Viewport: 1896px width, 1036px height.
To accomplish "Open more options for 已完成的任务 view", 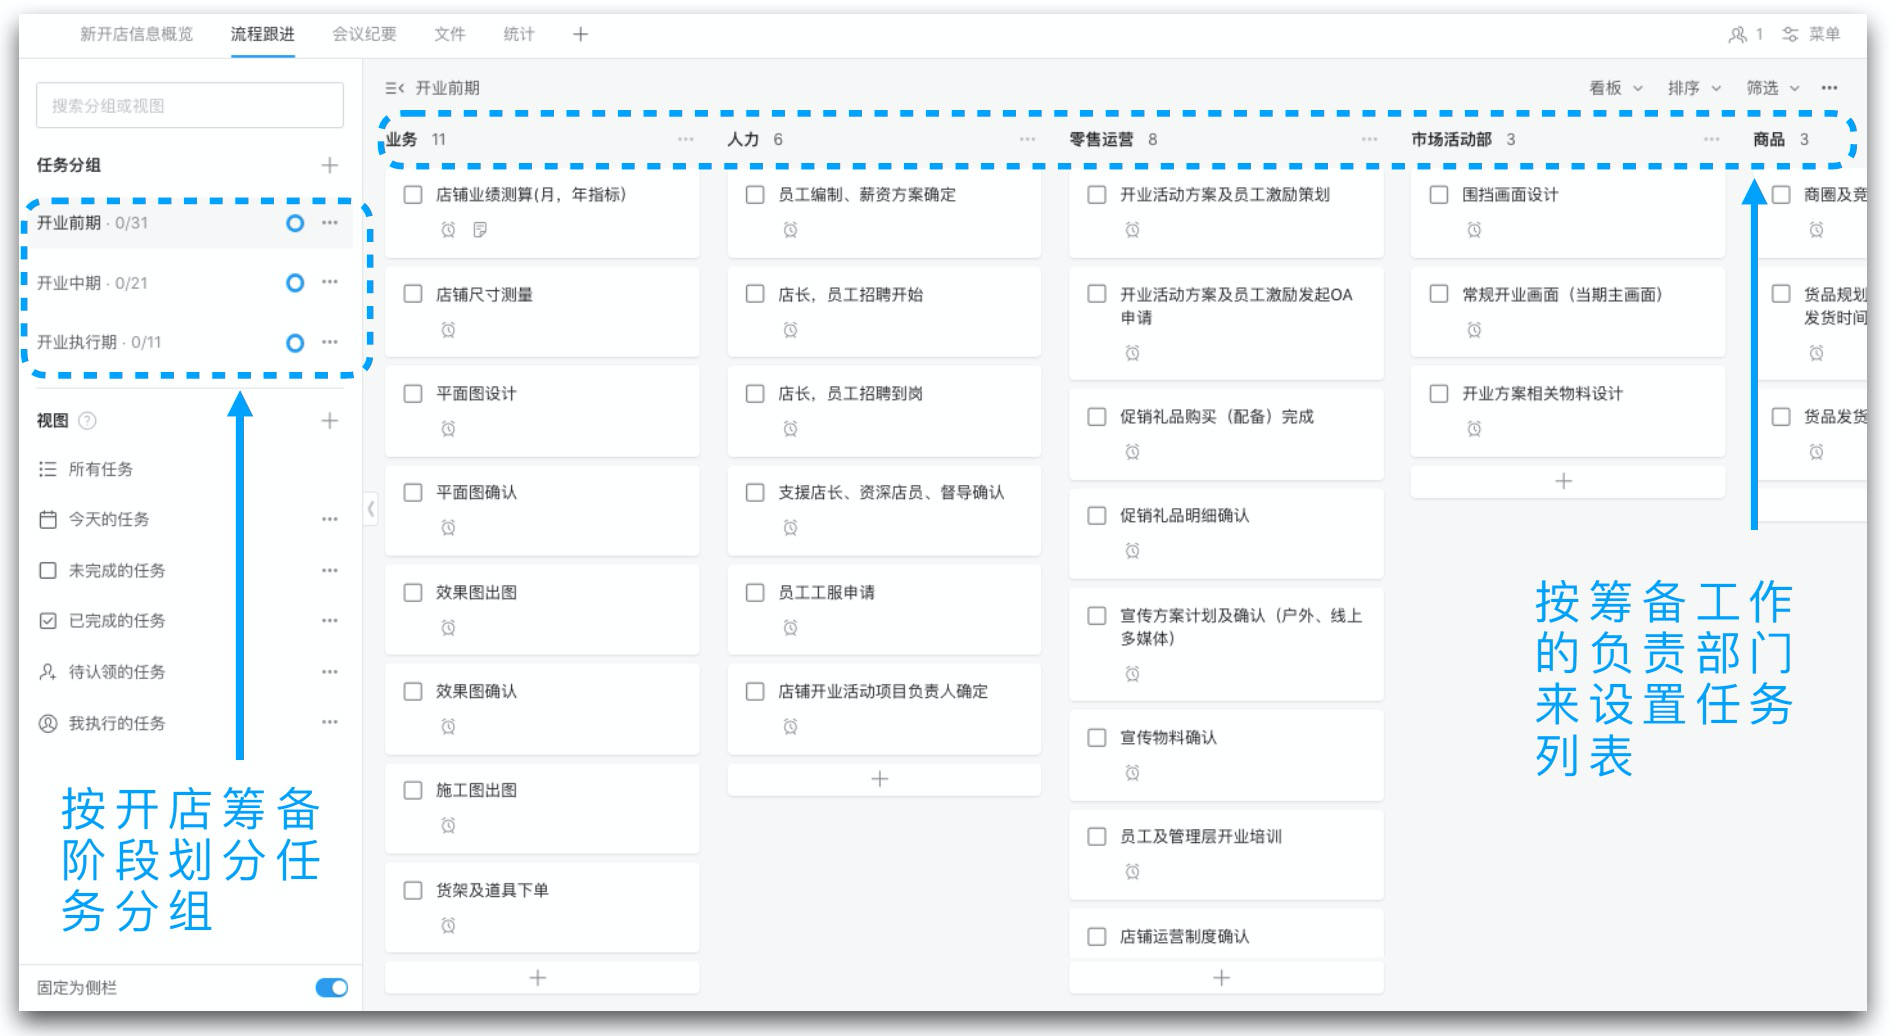I will click(x=330, y=621).
